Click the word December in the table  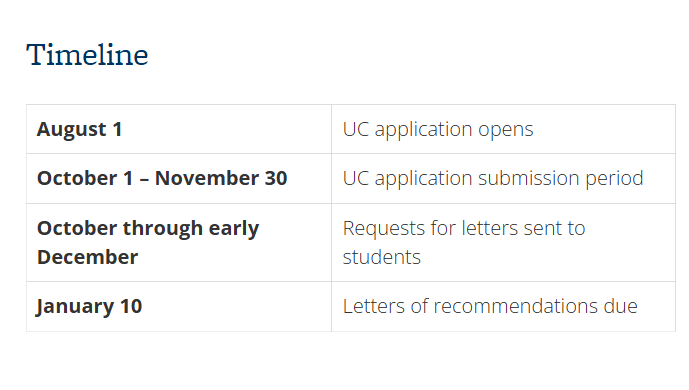87,257
